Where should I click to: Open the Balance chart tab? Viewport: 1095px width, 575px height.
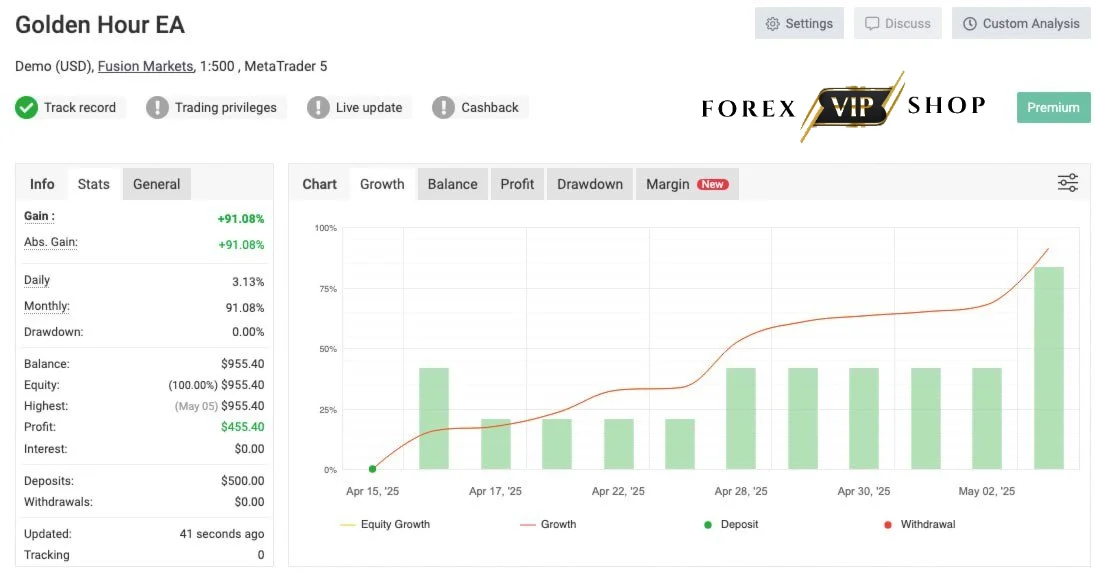[453, 184]
